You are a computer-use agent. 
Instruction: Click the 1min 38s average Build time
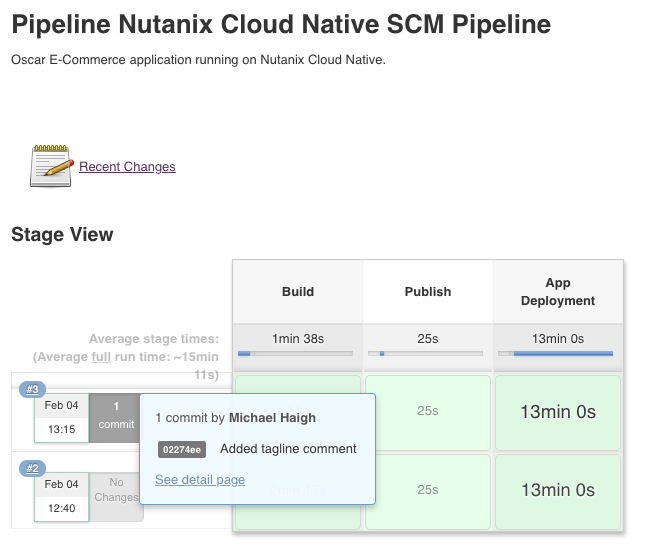298,339
